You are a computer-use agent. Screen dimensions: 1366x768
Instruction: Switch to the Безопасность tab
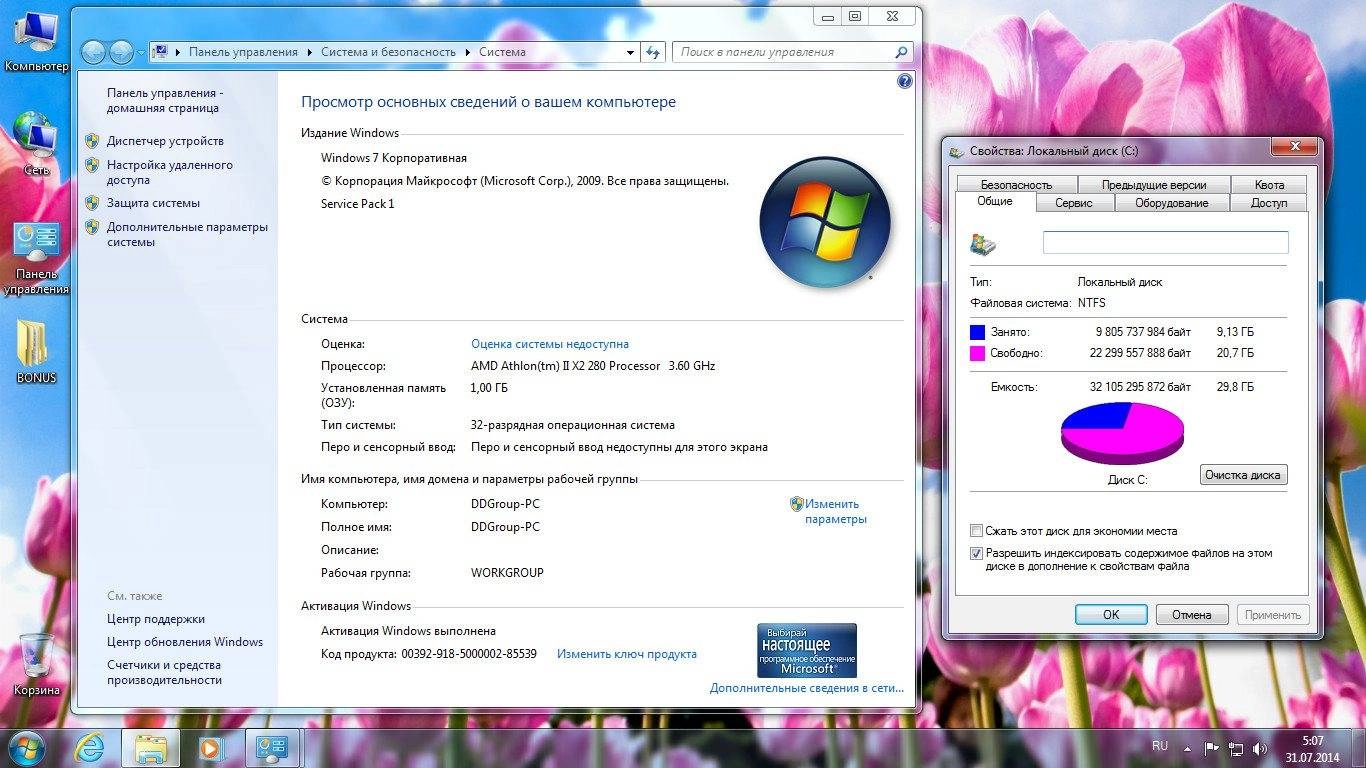(1016, 185)
